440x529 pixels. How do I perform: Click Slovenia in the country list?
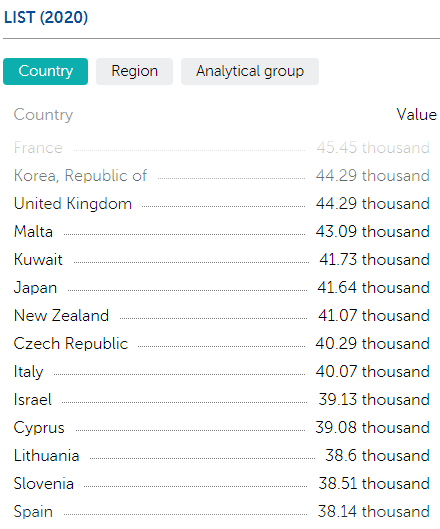222,484
